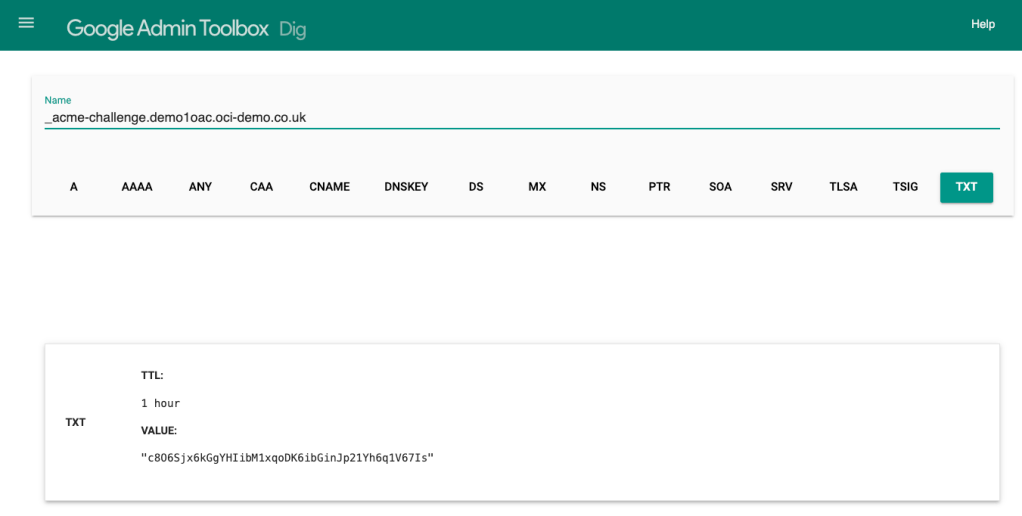Image resolution: width=1022 pixels, height=516 pixels.
Task: Select the ANY record type
Action: click(x=200, y=187)
